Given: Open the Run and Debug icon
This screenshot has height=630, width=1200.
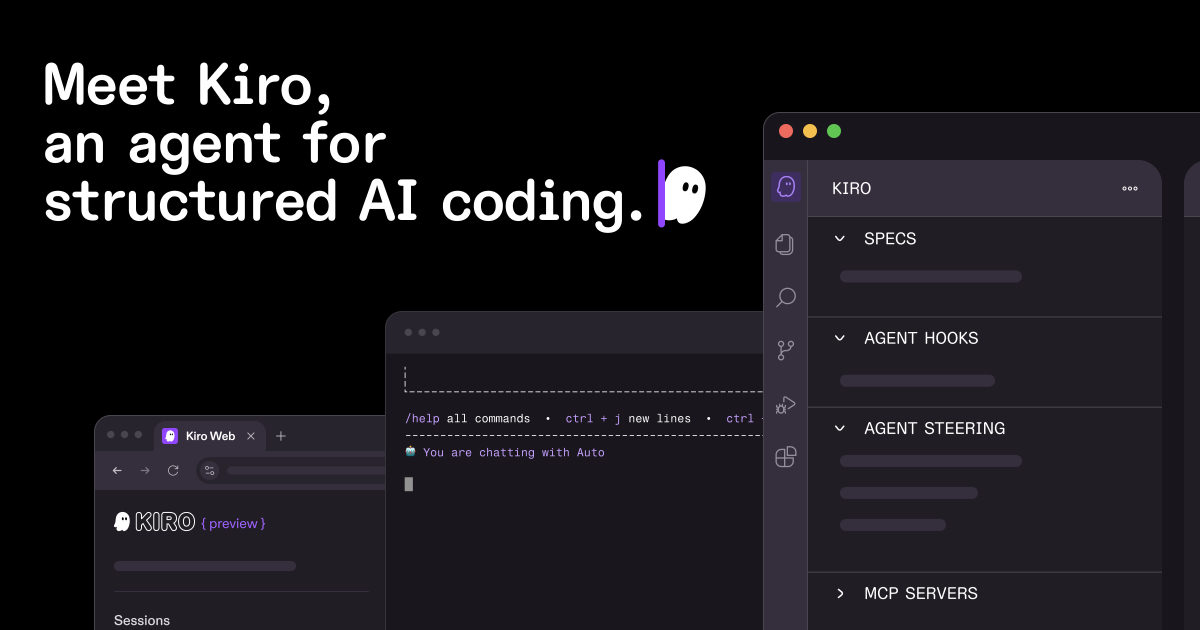Looking at the screenshot, I should [786, 404].
